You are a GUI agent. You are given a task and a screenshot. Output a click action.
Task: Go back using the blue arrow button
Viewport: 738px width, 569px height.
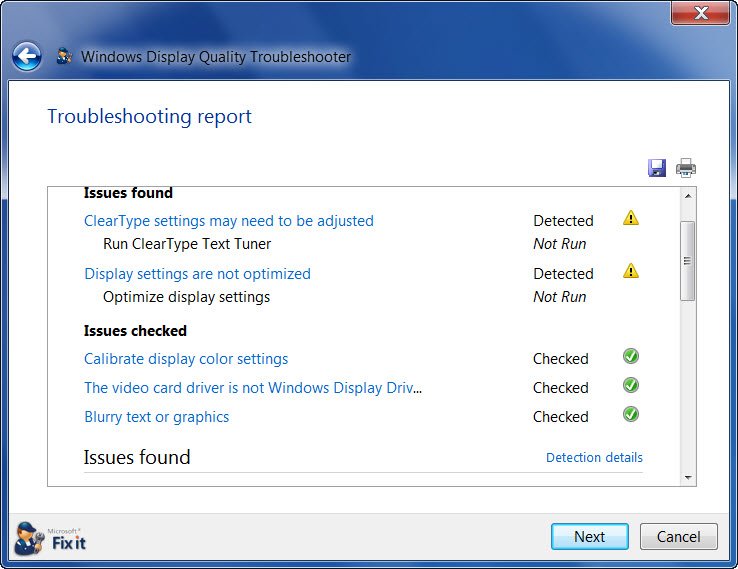point(26,56)
